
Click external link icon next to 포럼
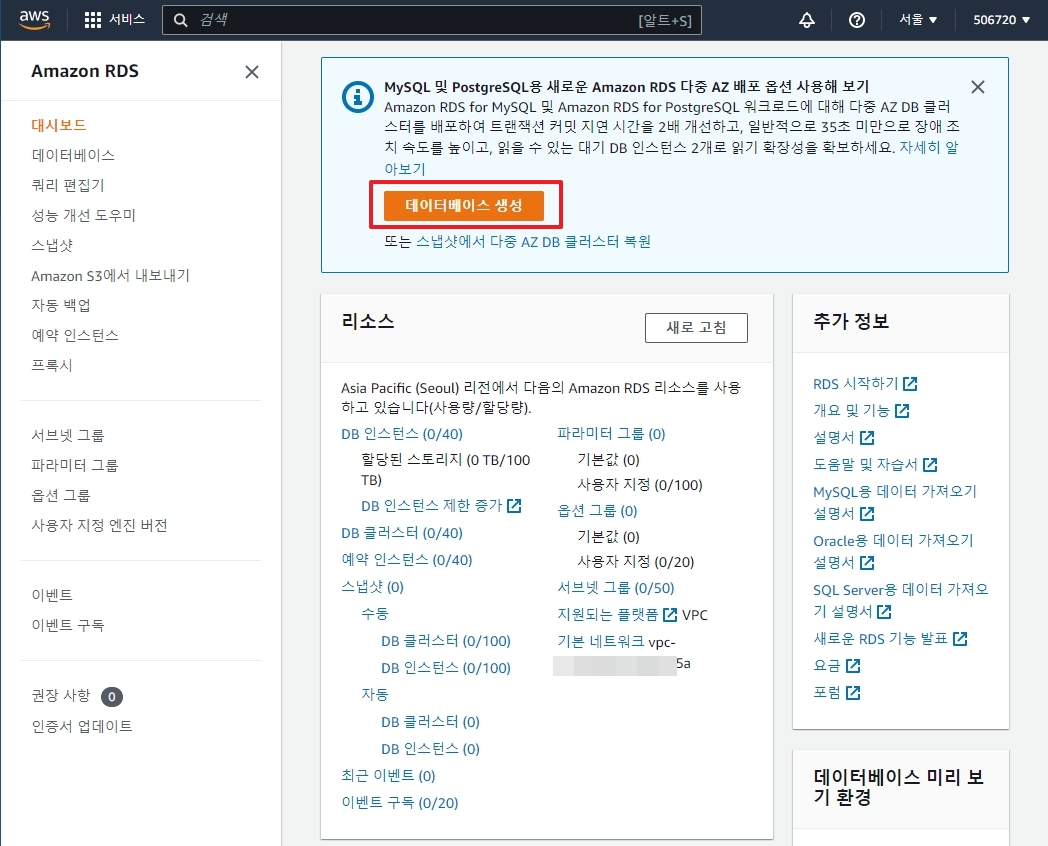click(853, 692)
